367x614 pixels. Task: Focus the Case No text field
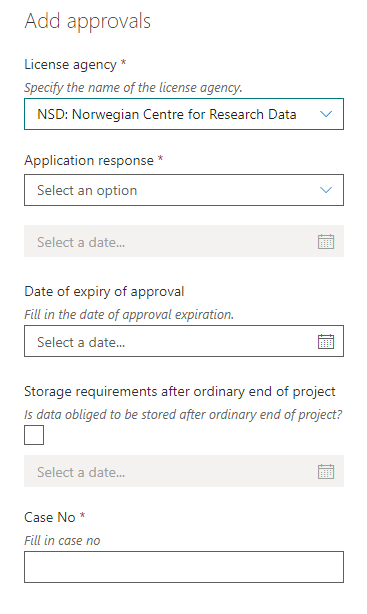coord(184,567)
